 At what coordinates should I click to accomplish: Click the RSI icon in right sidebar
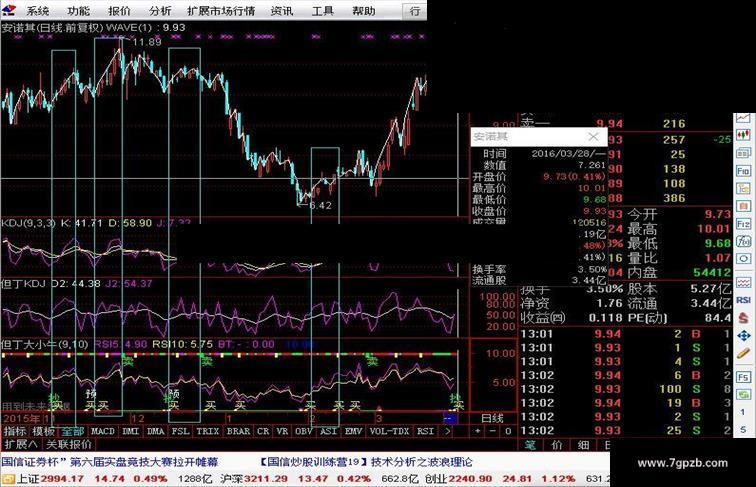[x=743, y=300]
